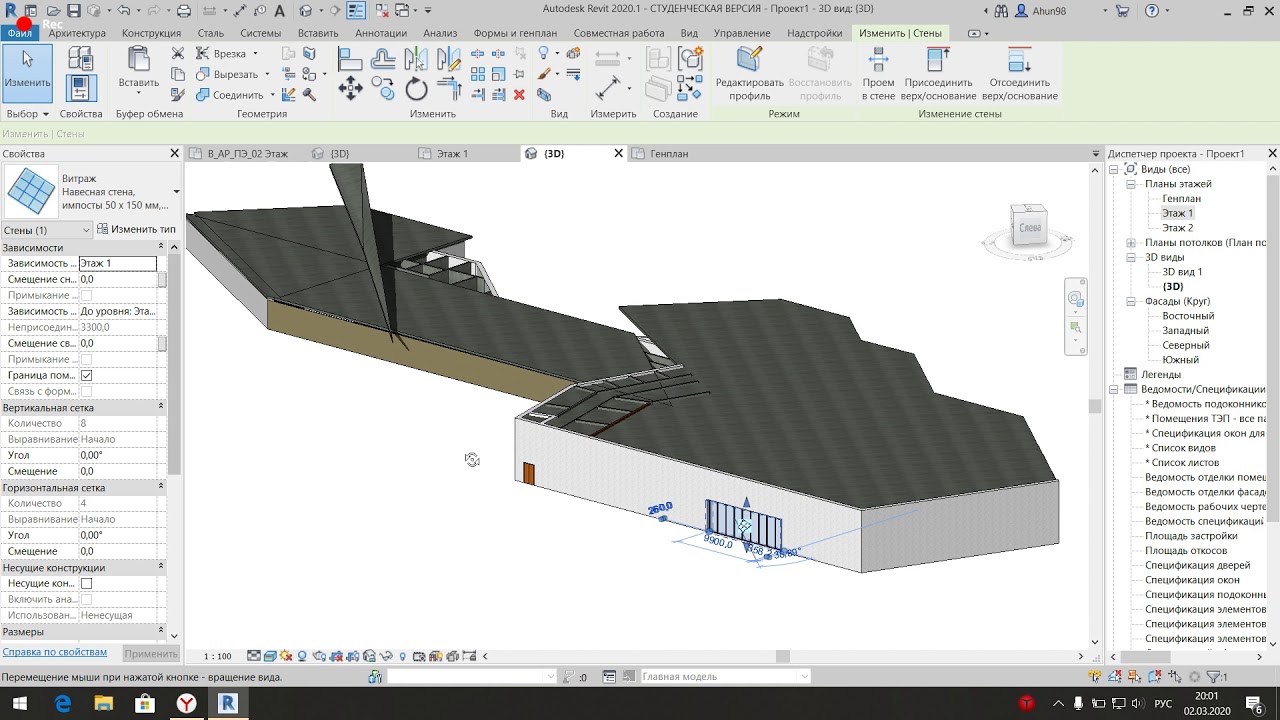Screen dimensions: 1280x720
Task: Collapse the Фасады (Круг) tree node
Action: [1131, 301]
